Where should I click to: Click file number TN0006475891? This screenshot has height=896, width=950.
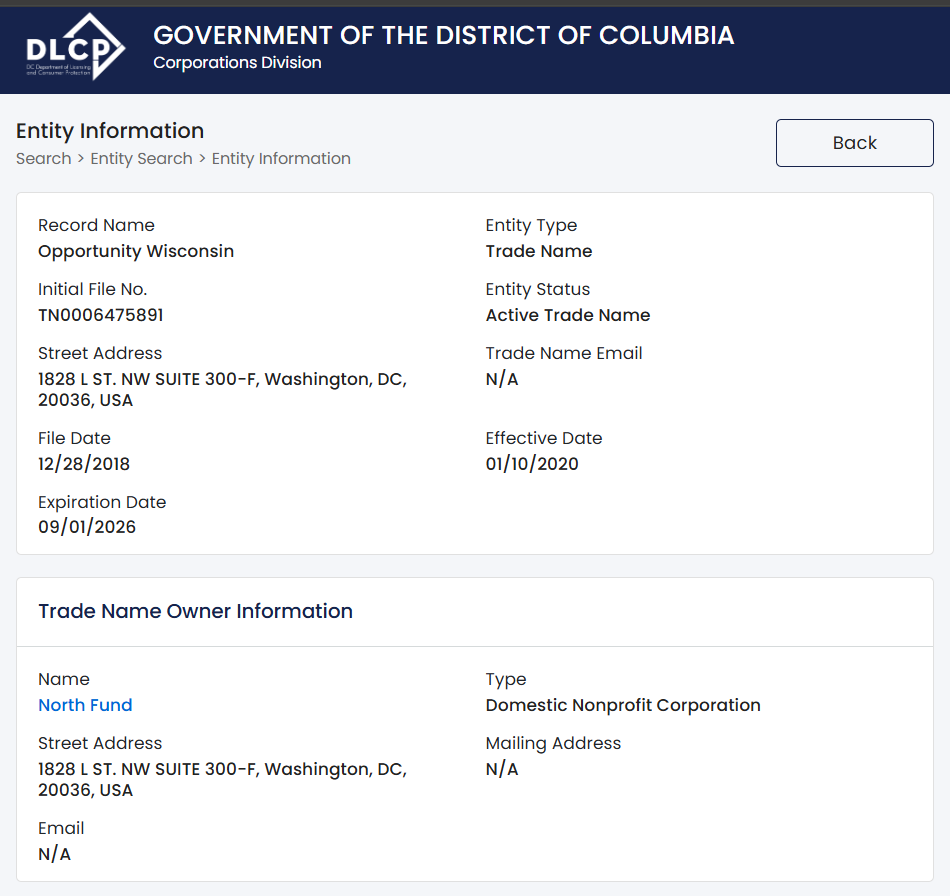click(101, 315)
